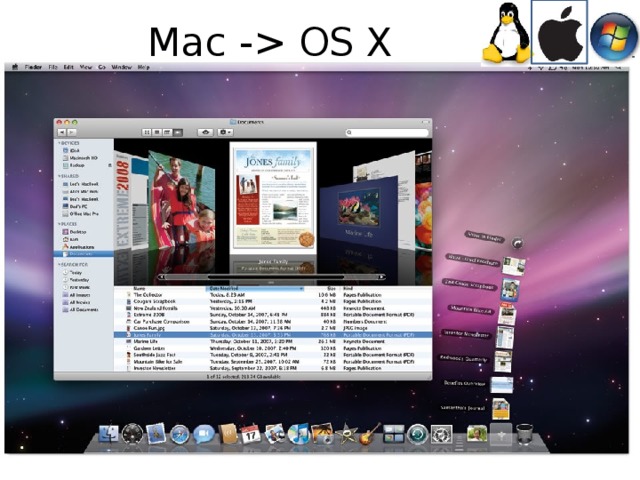The image size is (640, 480).
Task: Open the Finder menu
Action: (x=33, y=67)
